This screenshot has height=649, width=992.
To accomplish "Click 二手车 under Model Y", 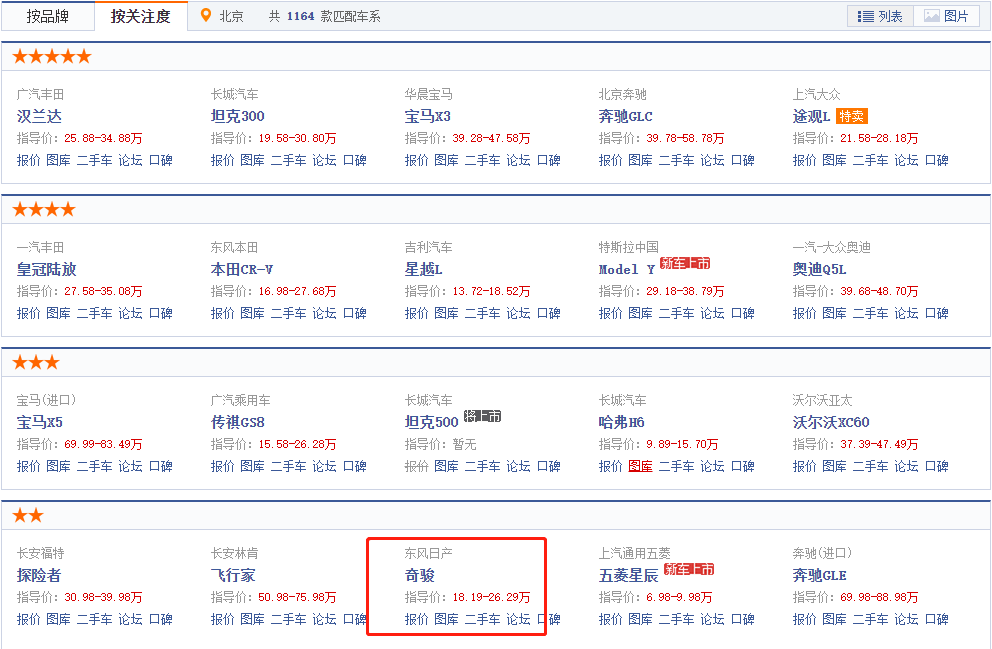I will (676, 314).
